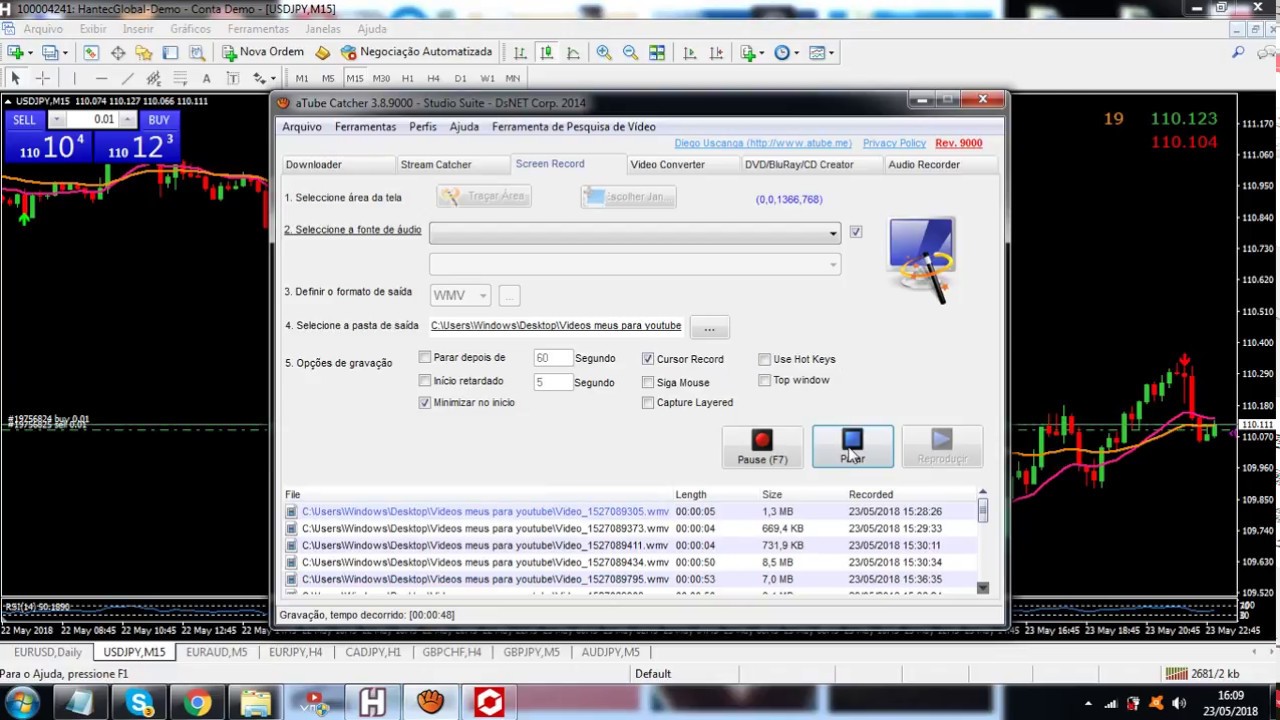Screen dimensions: 1280x720
Task: Click the tile windows grid icon
Action: pos(657,52)
